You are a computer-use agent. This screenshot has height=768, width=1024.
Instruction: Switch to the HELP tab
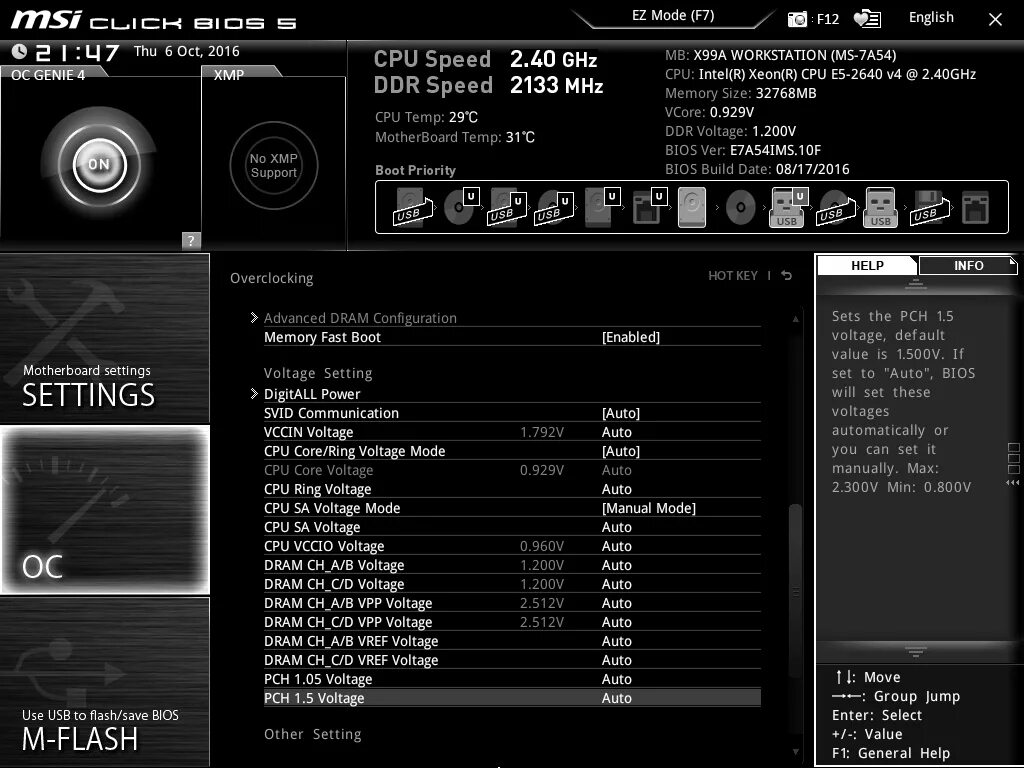[x=867, y=265]
